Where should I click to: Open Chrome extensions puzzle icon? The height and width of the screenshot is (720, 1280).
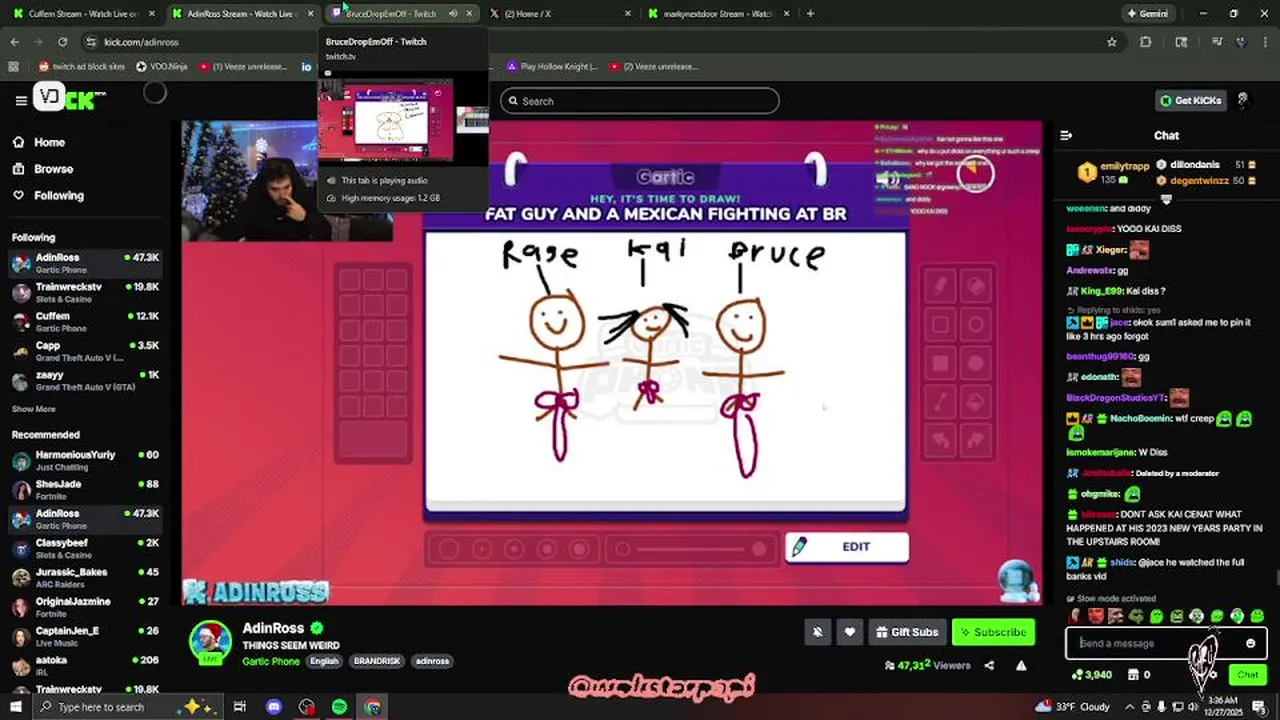(x=1146, y=42)
